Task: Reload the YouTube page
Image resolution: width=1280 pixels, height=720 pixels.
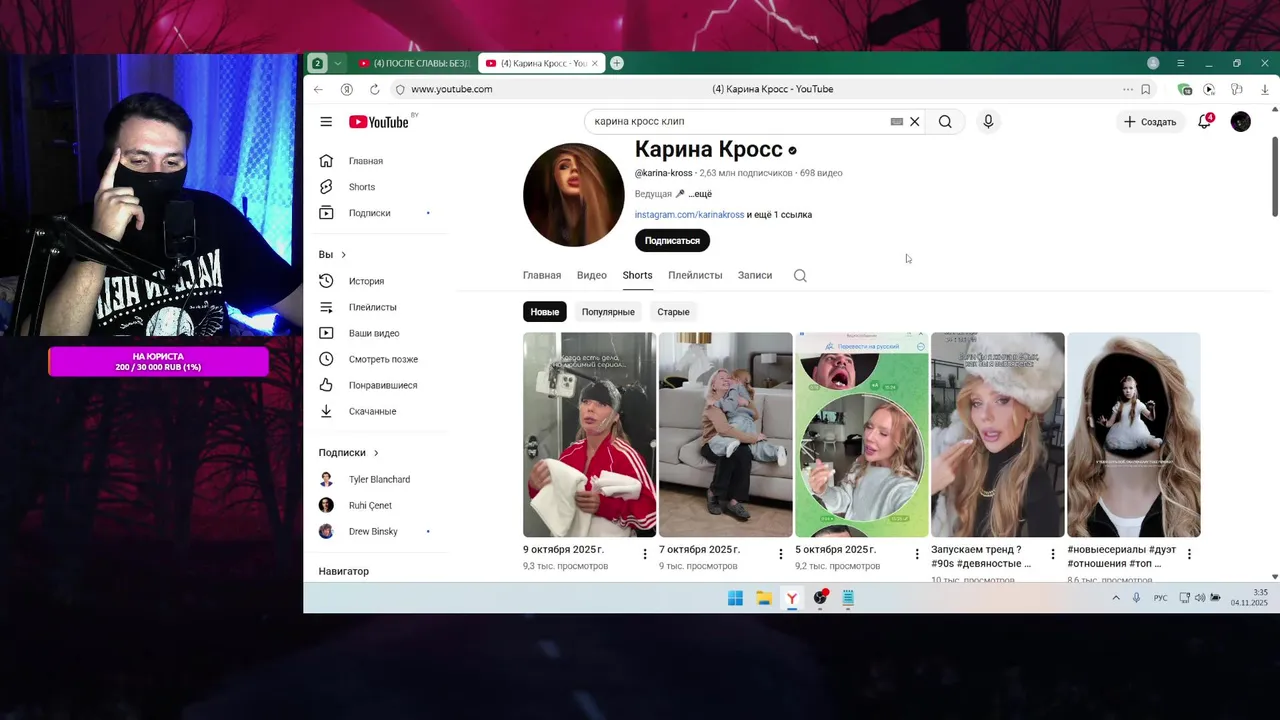Action: [x=375, y=89]
